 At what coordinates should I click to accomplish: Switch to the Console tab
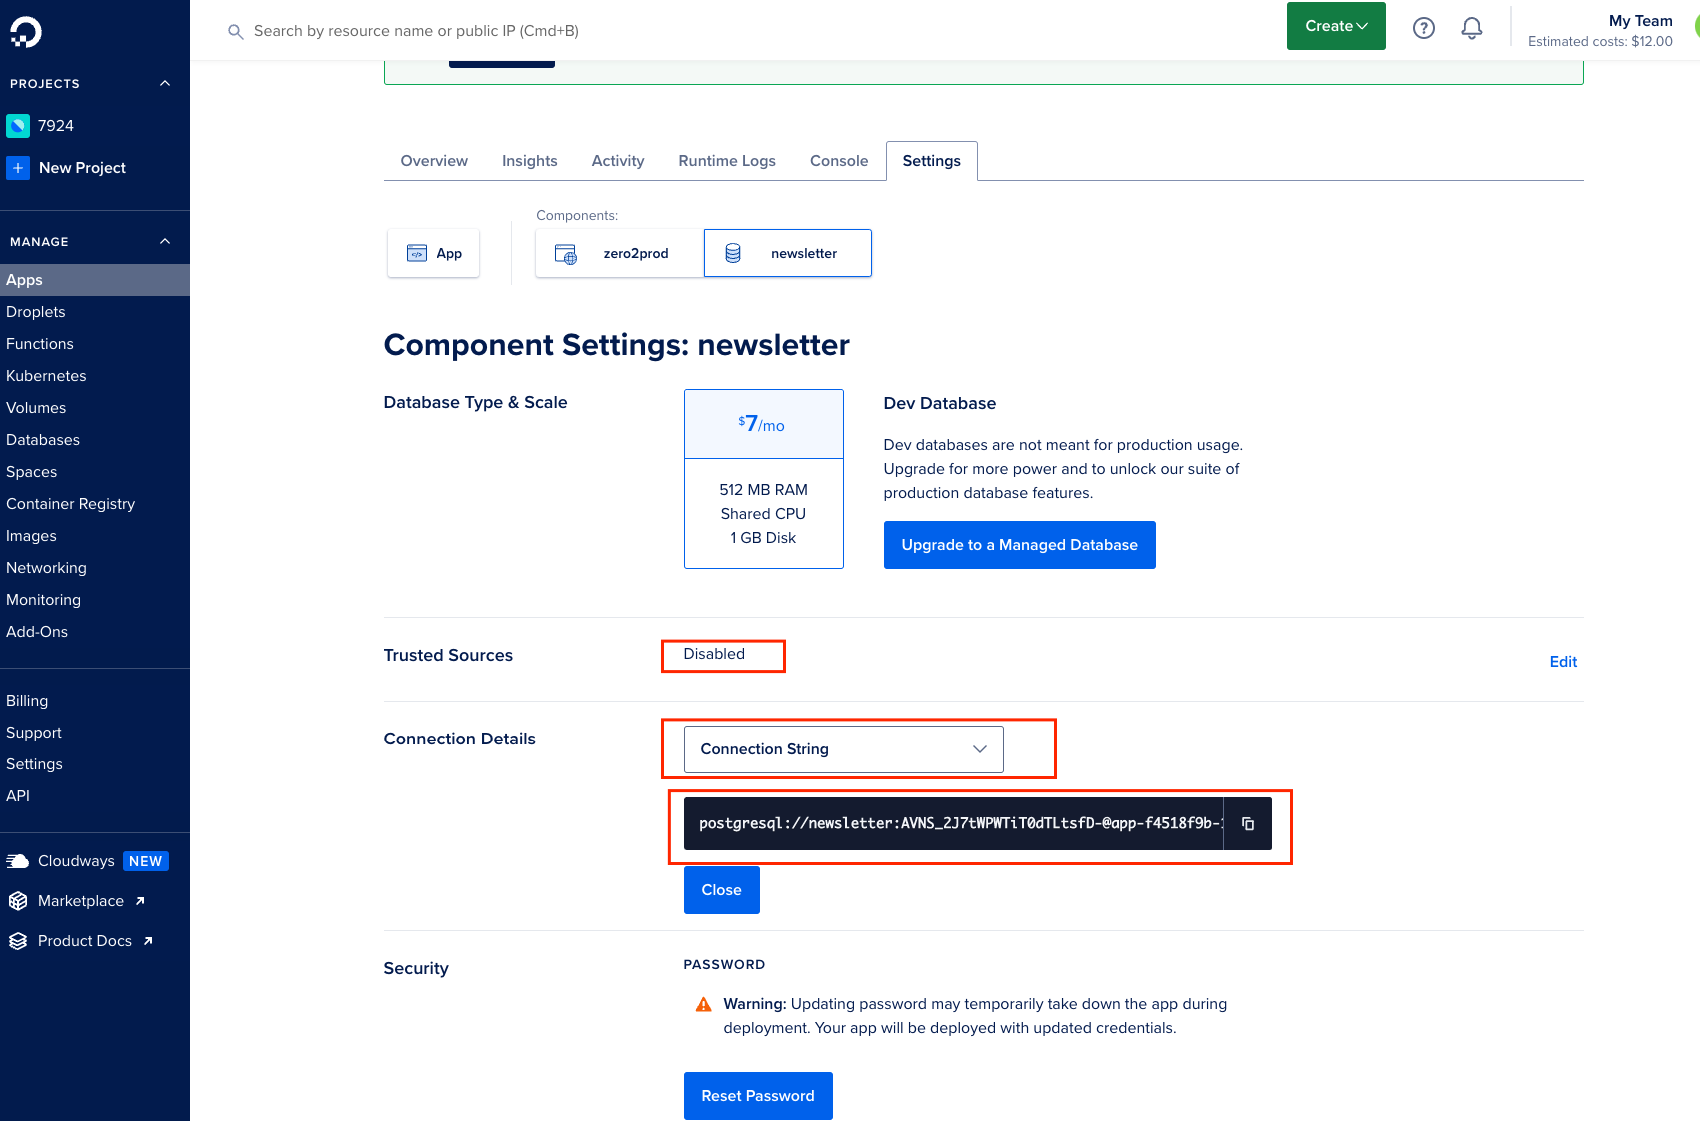(839, 161)
